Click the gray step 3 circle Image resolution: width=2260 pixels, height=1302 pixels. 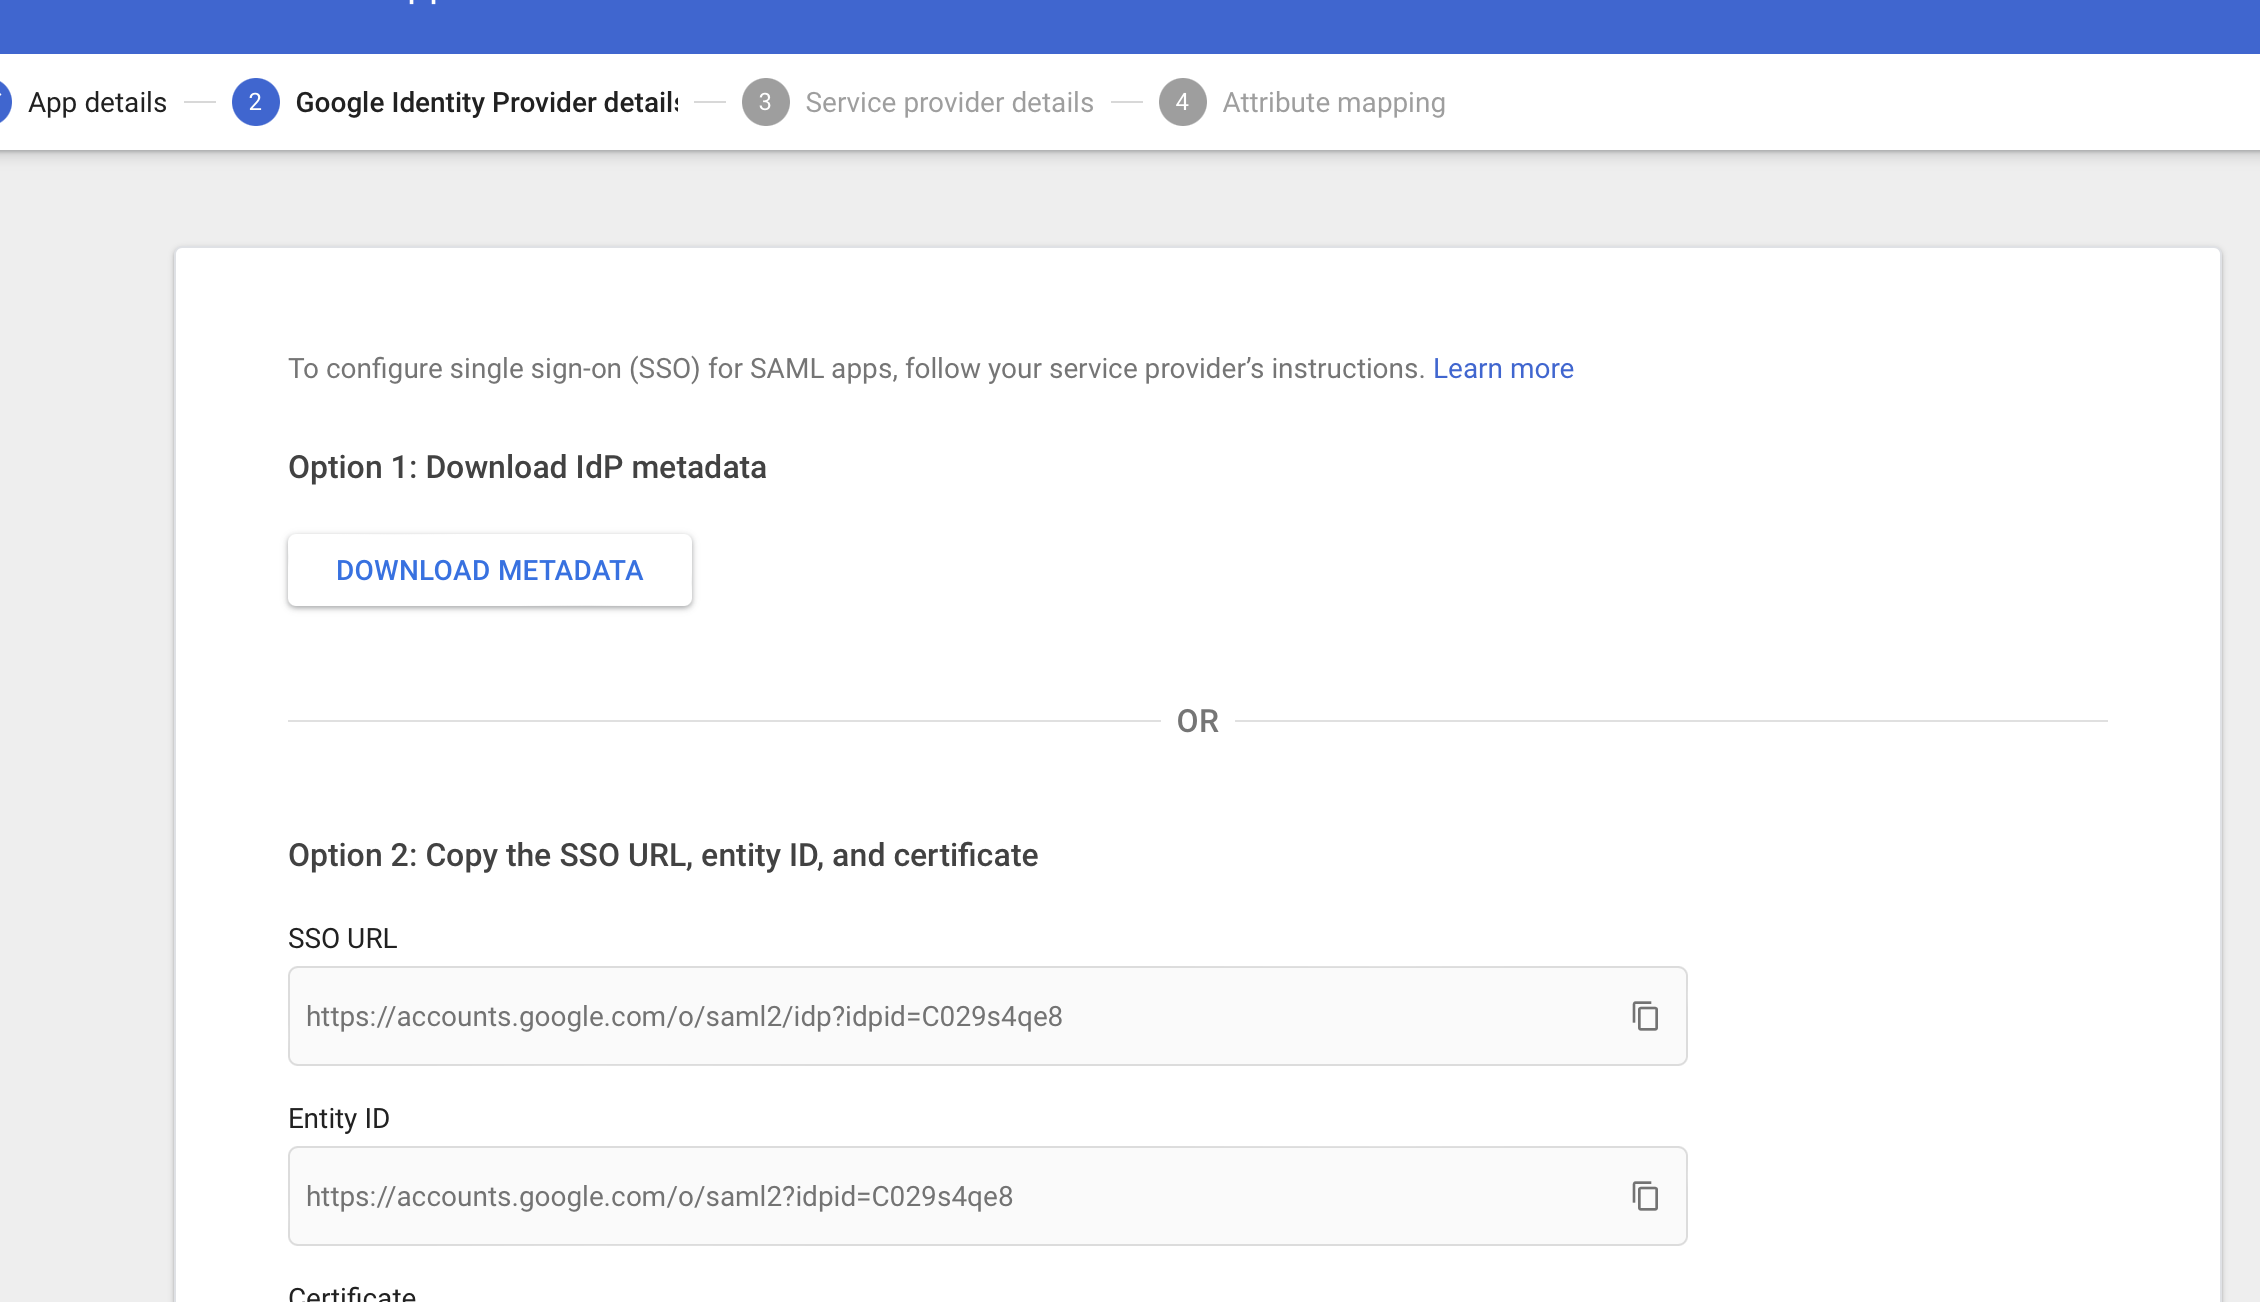click(765, 102)
